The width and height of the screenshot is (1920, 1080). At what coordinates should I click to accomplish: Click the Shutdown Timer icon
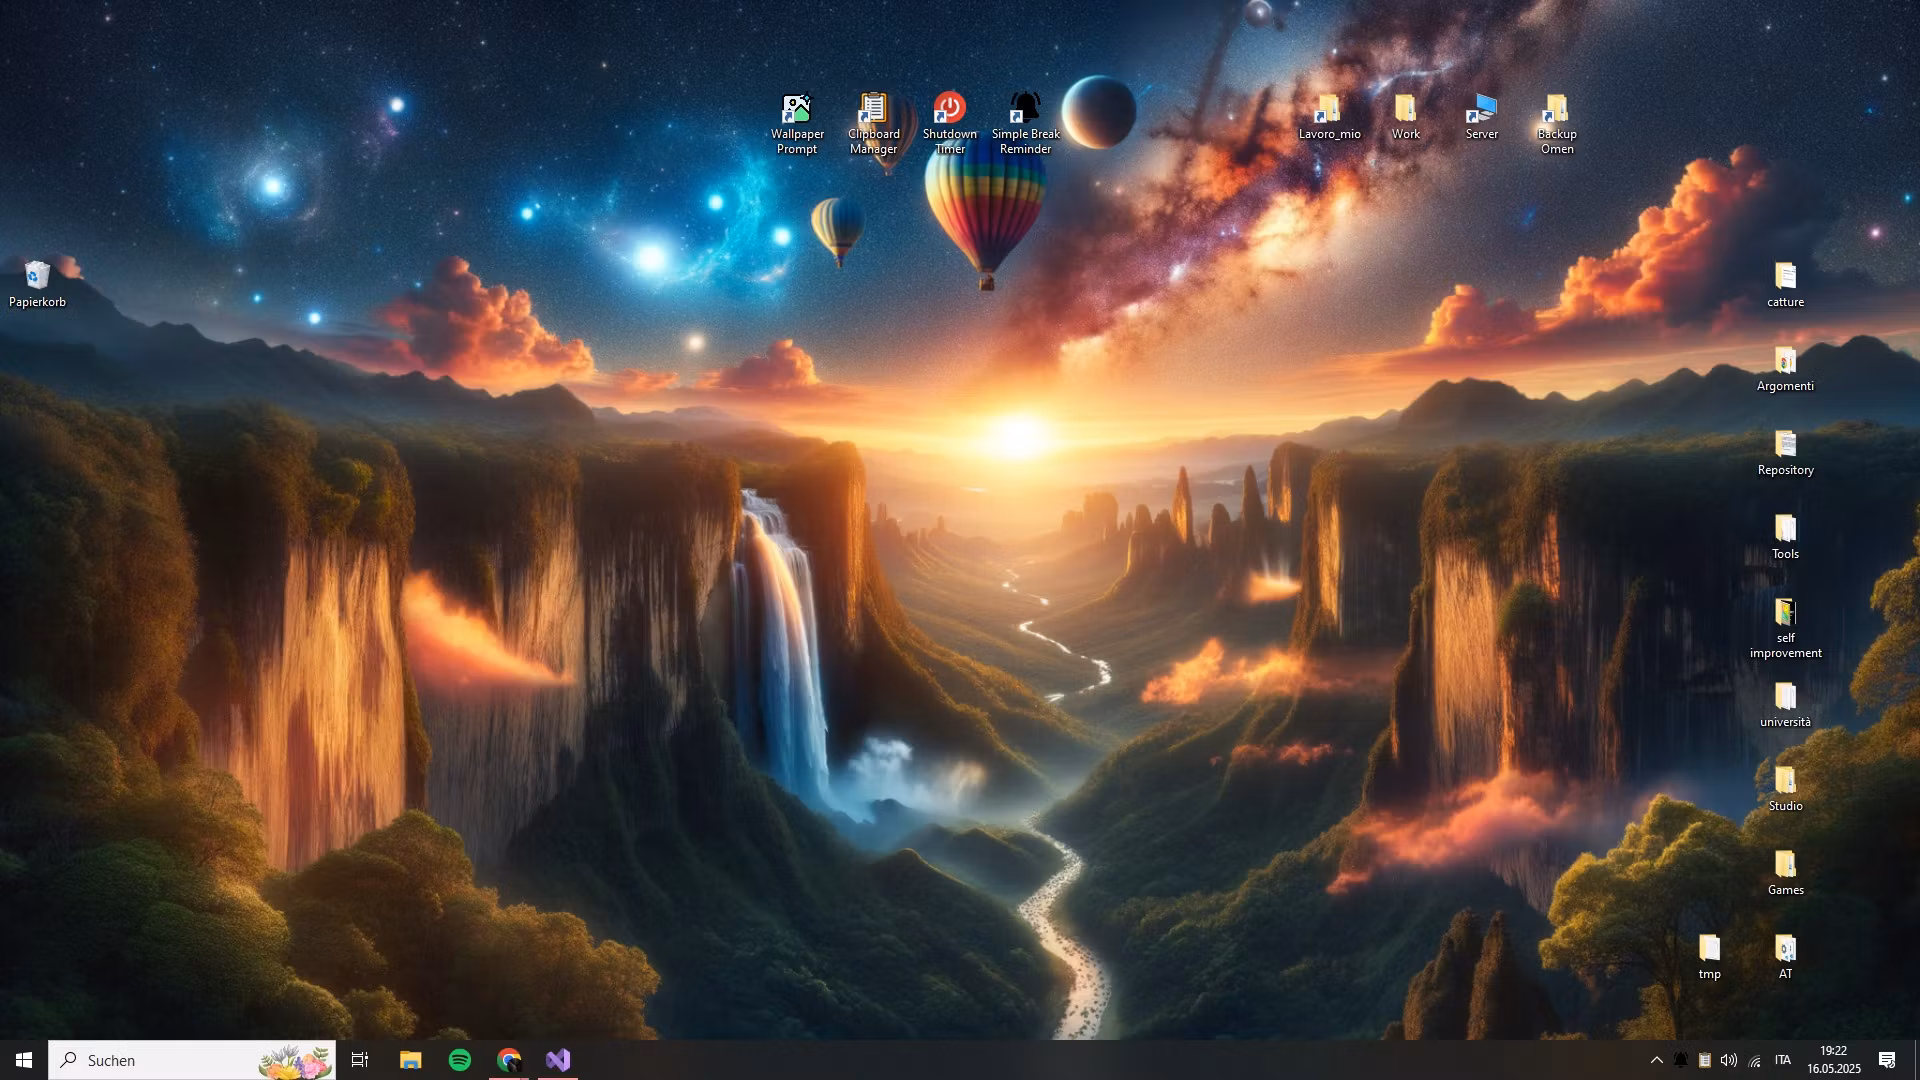(x=949, y=109)
